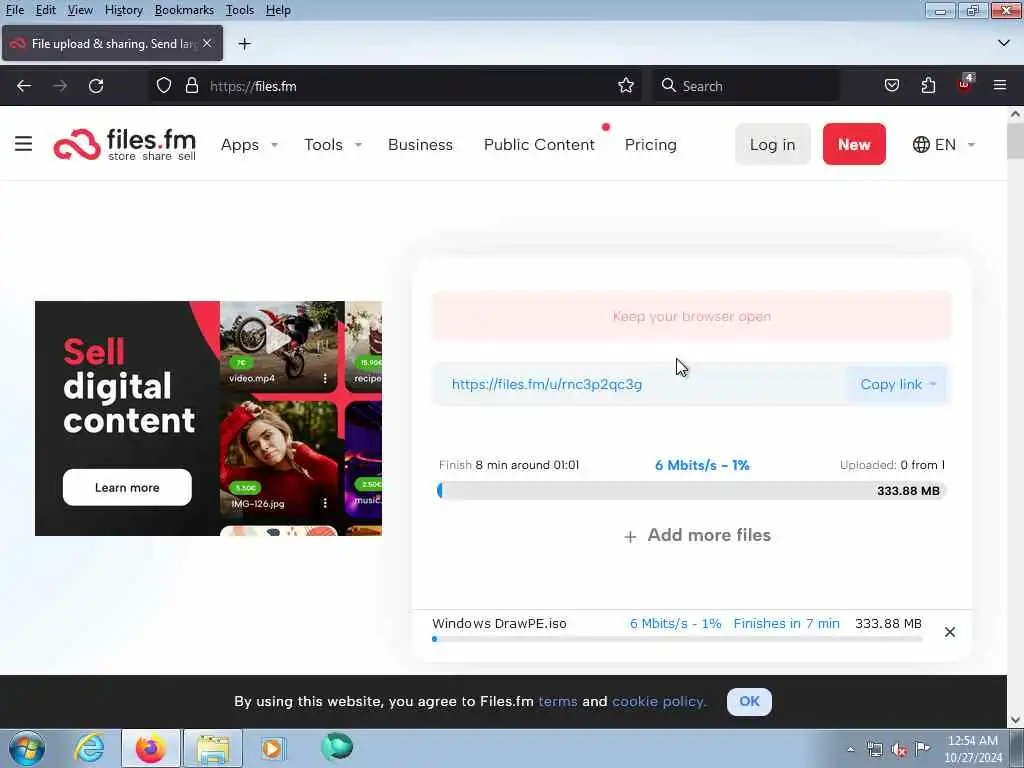
Task: Open the Edit menu
Action: pos(45,10)
